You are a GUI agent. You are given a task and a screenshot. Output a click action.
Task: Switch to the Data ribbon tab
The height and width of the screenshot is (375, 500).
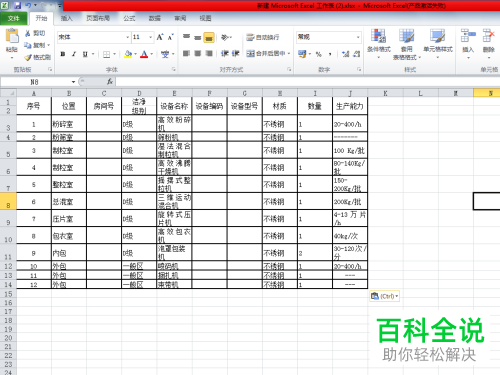(x=155, y=18)
